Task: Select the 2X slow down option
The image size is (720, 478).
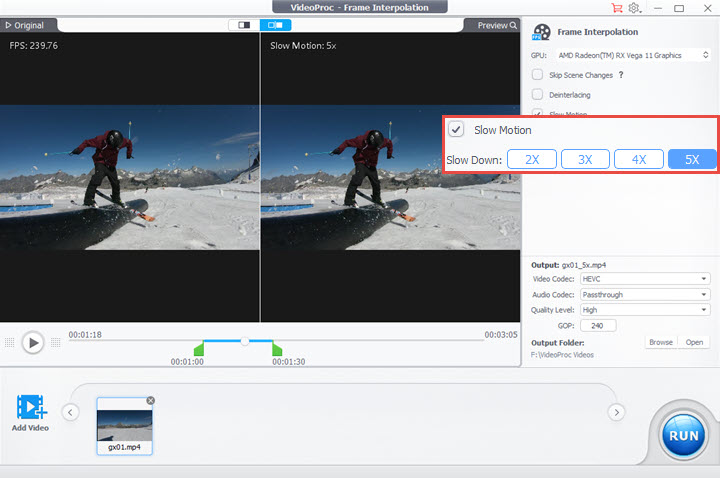Action: point(532,159)
